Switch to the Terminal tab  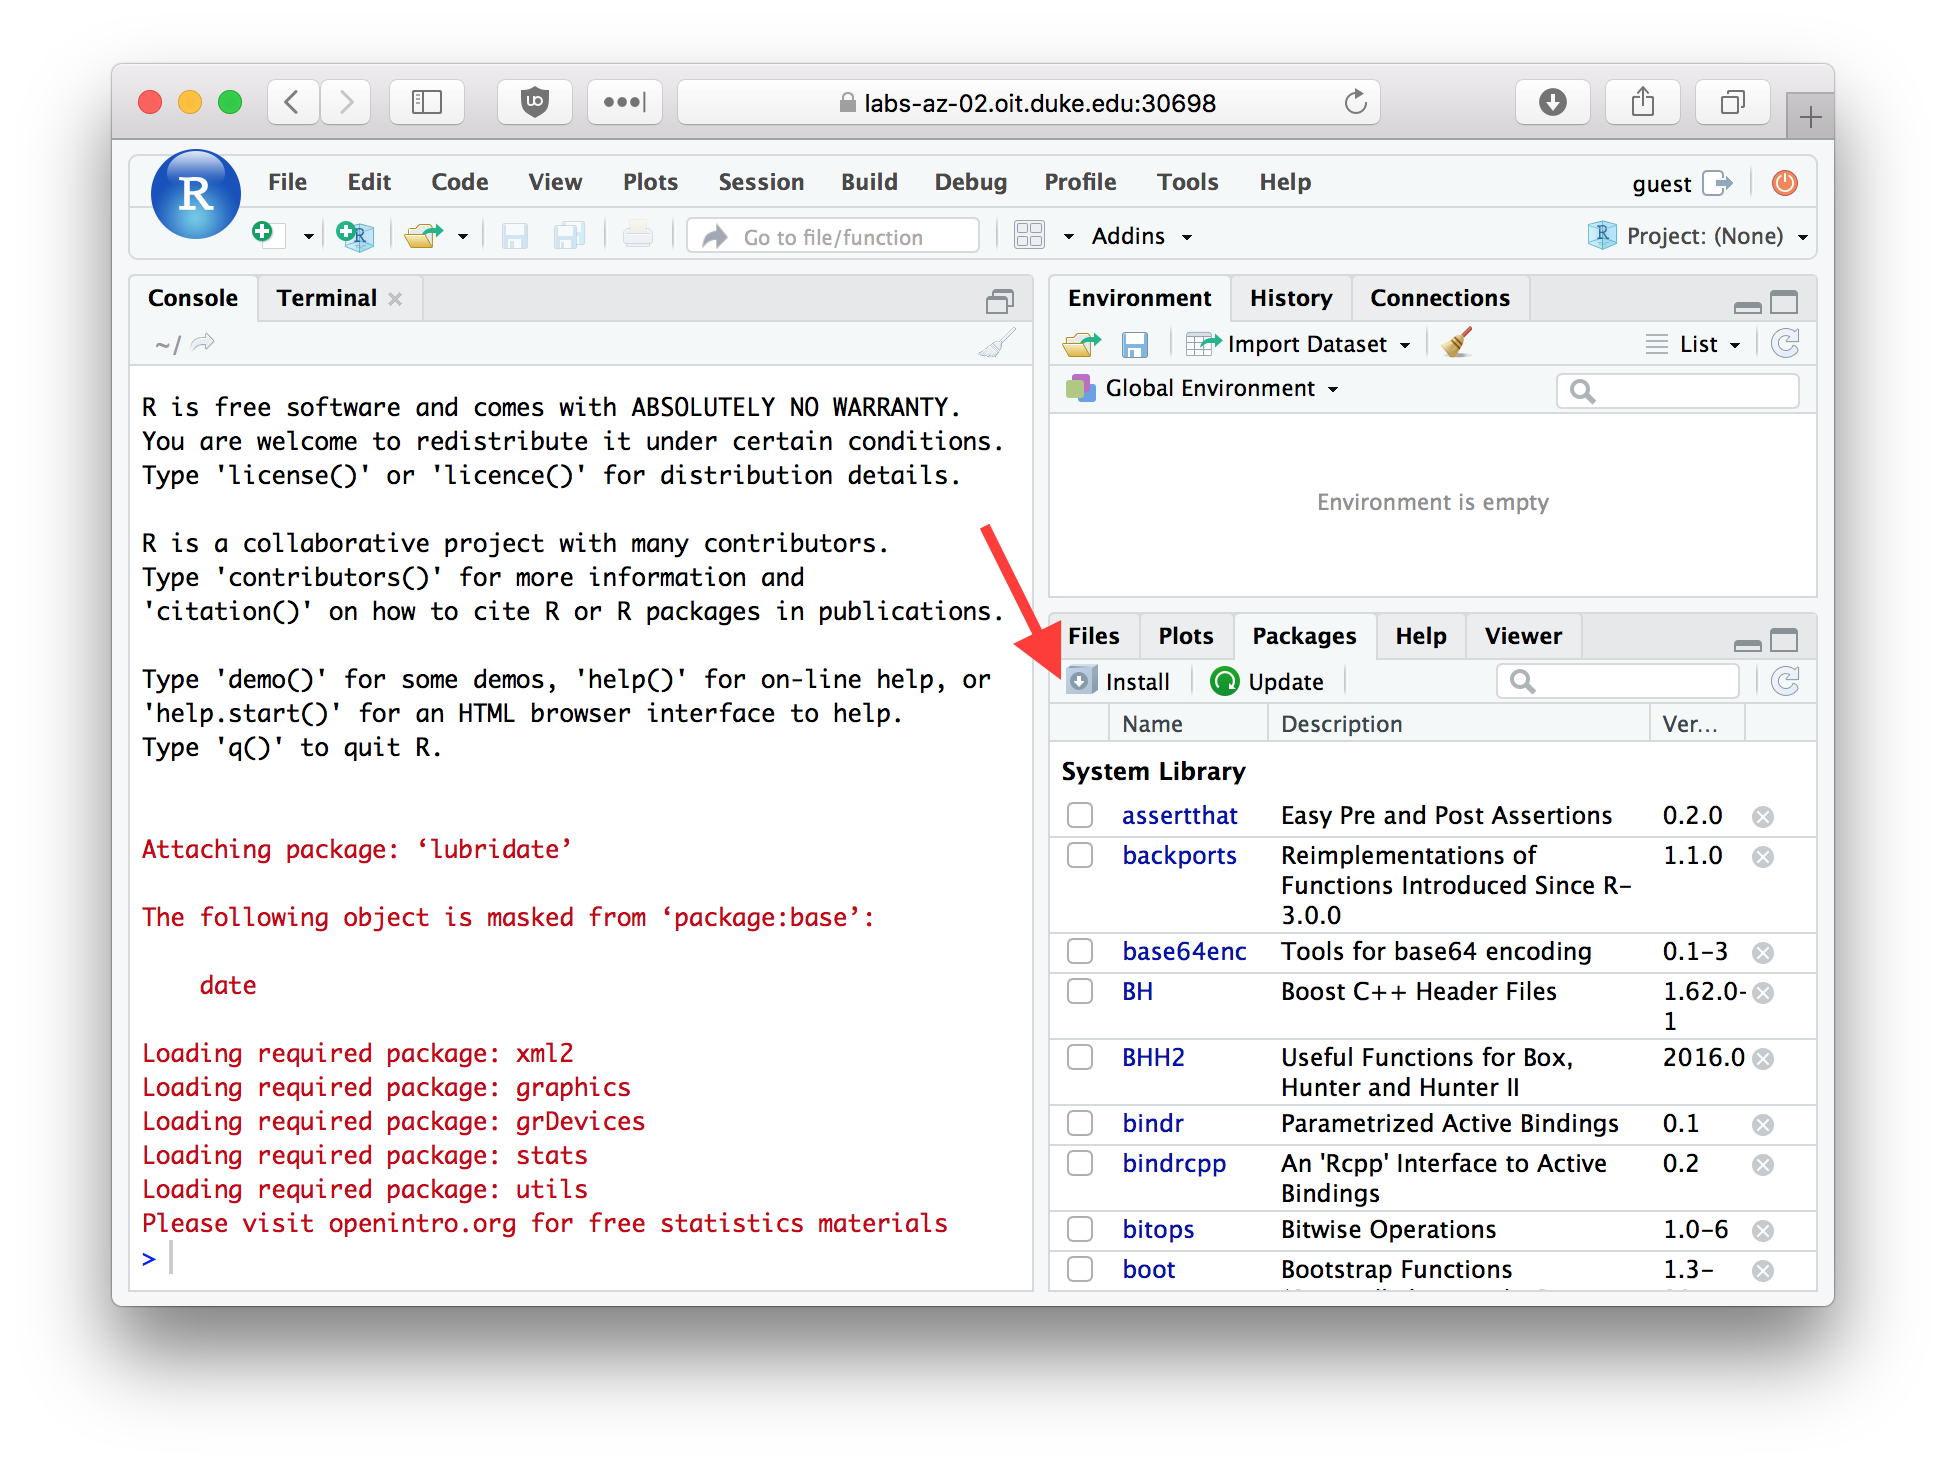(326, 298)
